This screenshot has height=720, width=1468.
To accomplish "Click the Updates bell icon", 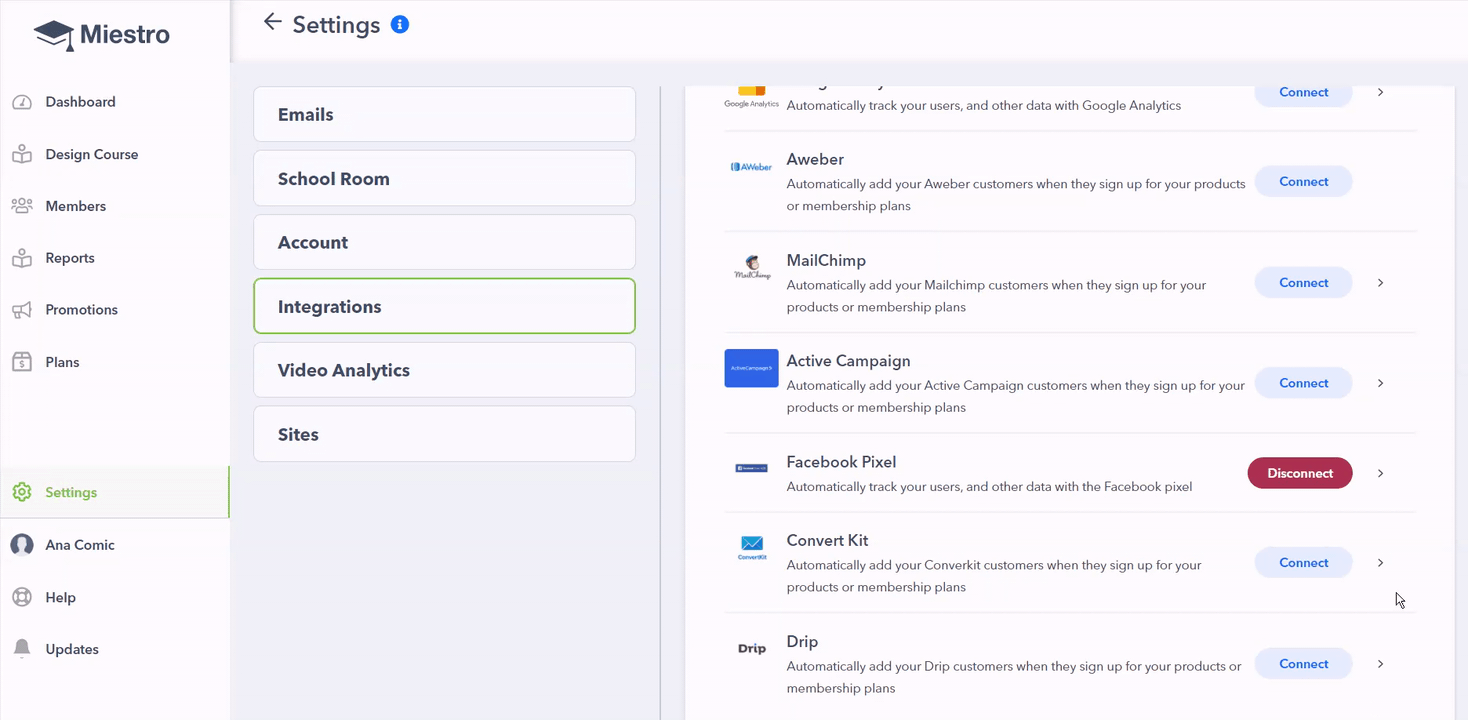I will point(22,649).
